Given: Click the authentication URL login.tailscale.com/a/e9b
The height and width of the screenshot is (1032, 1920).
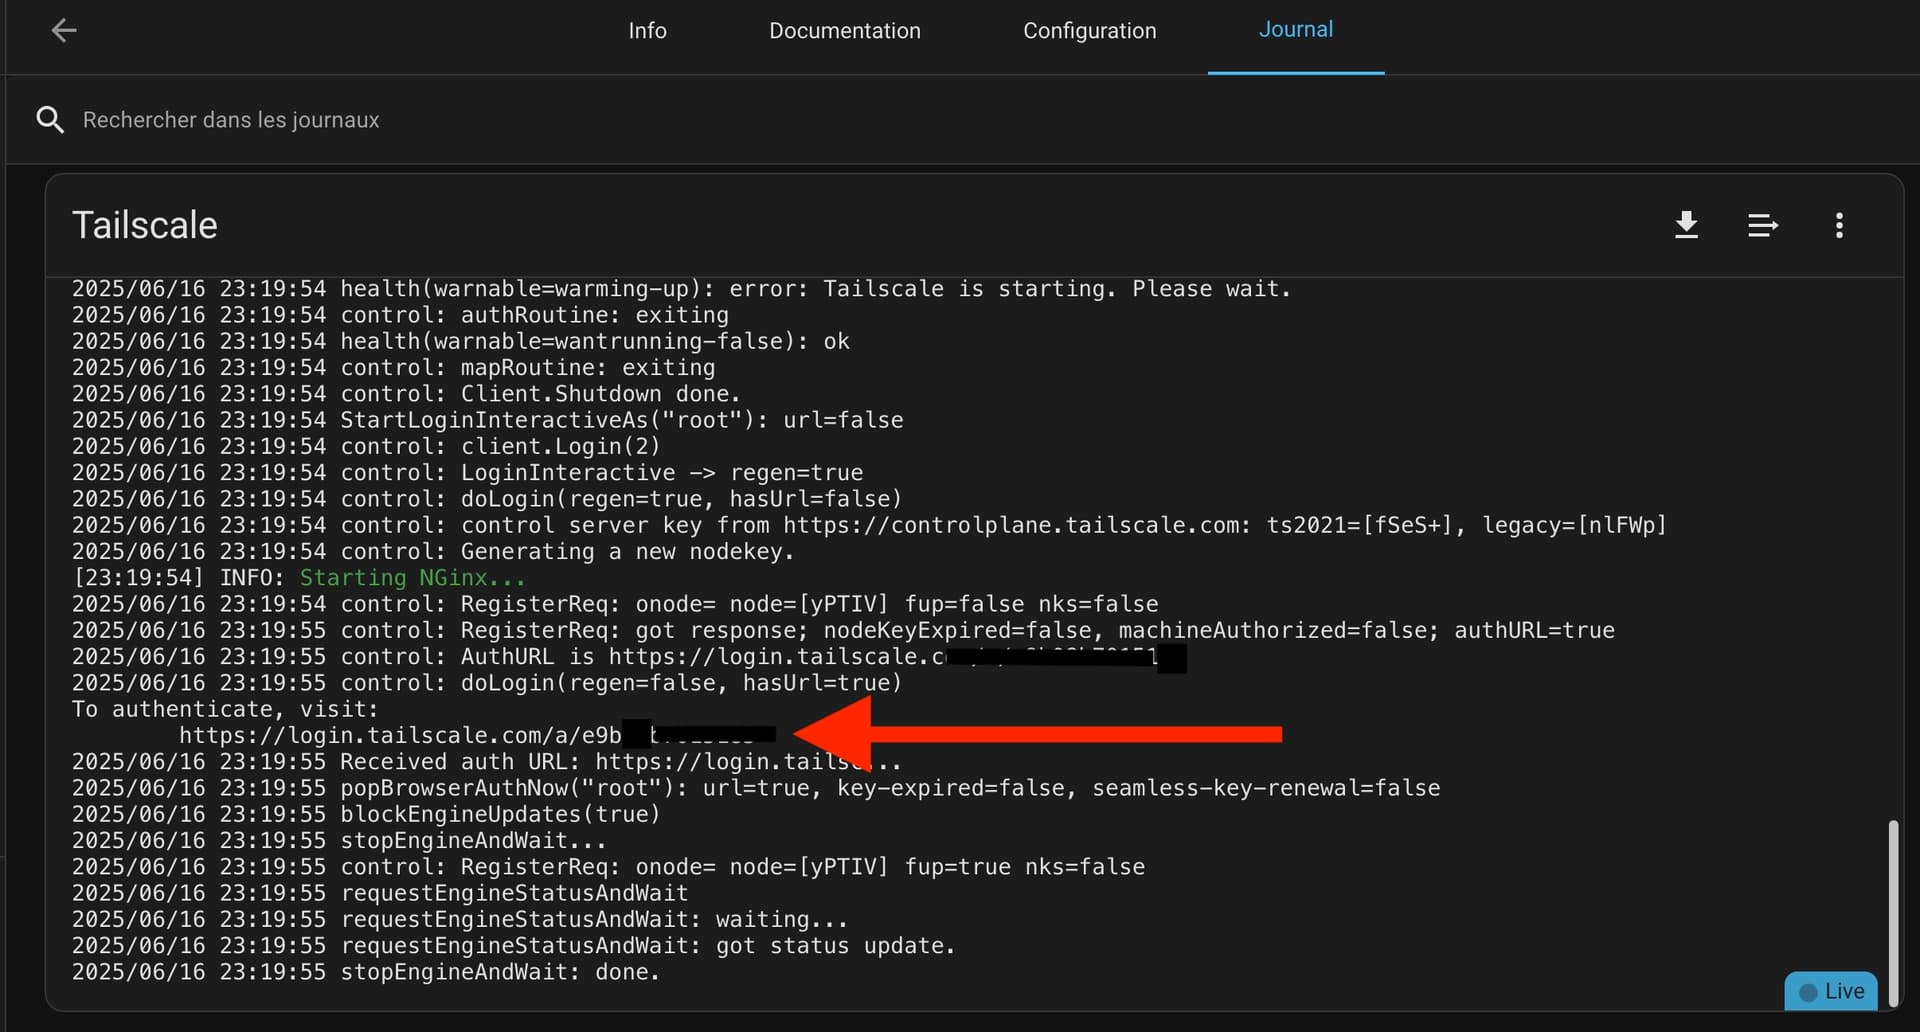Looking at the screenshot, I should click(477, 735).
